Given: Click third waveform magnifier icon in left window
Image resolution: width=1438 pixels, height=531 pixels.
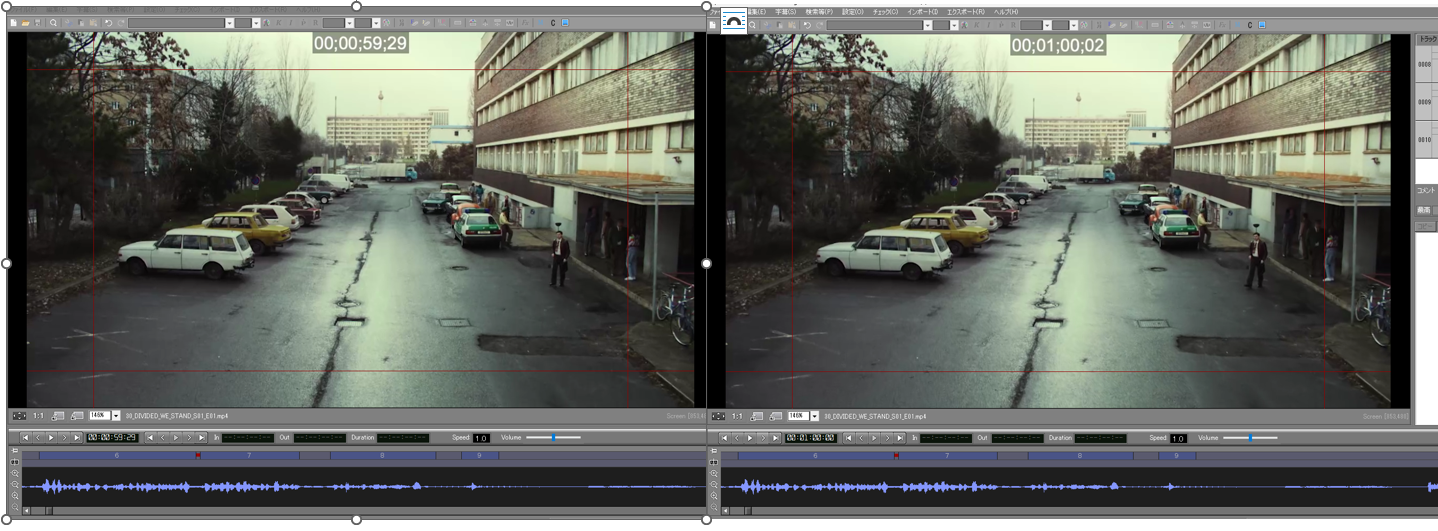Looking at the screenshot, I should [15, 495].
